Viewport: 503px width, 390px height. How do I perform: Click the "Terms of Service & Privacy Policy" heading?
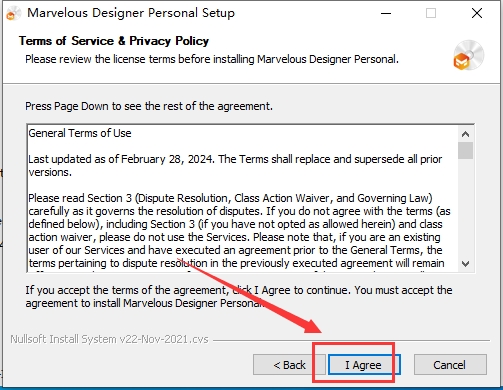pos(114,41)
